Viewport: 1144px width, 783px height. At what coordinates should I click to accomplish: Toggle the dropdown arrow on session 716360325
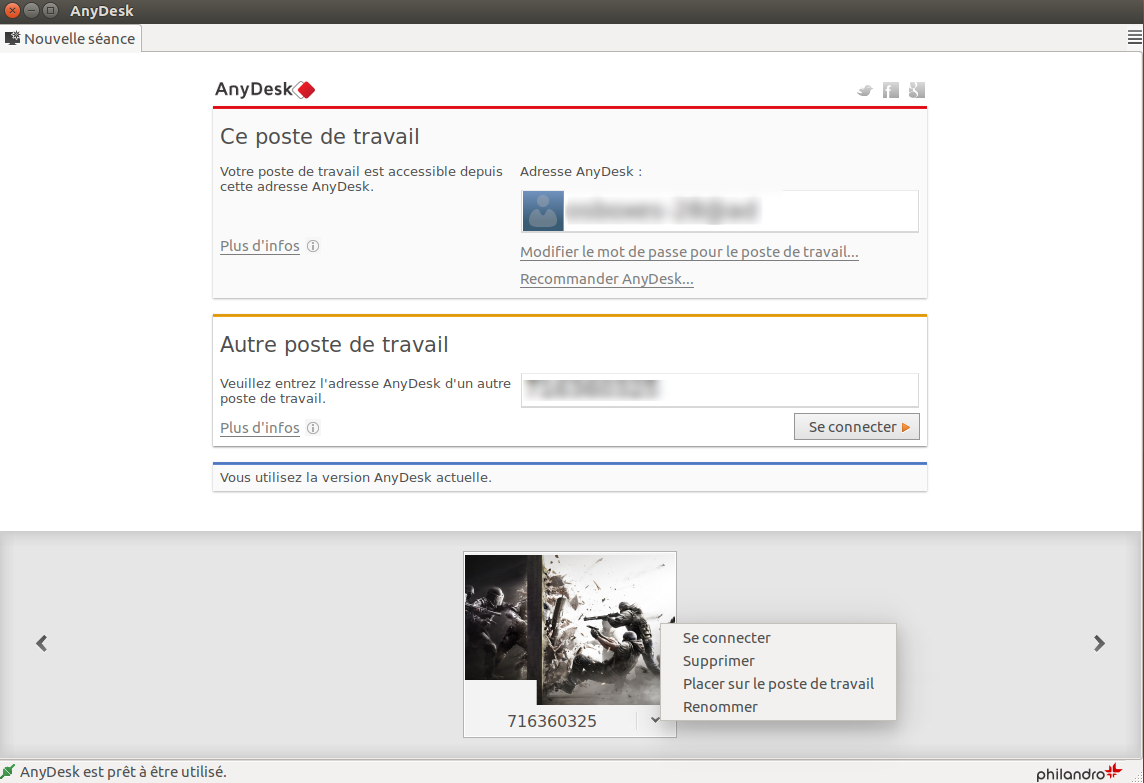[654, 719]
